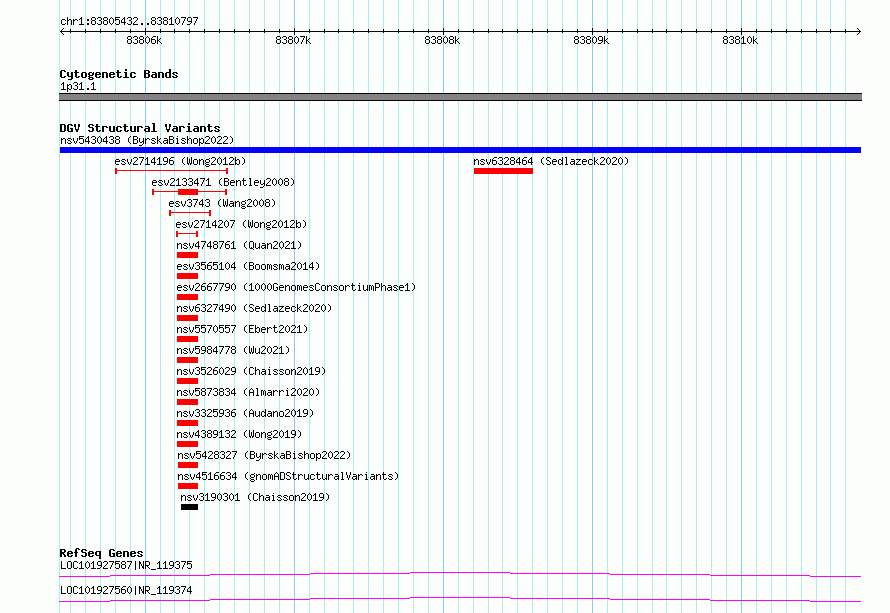Click the chr1:83805432..83810797 coordinate text
The image size is (890, 613).
[x=129, y=21]
